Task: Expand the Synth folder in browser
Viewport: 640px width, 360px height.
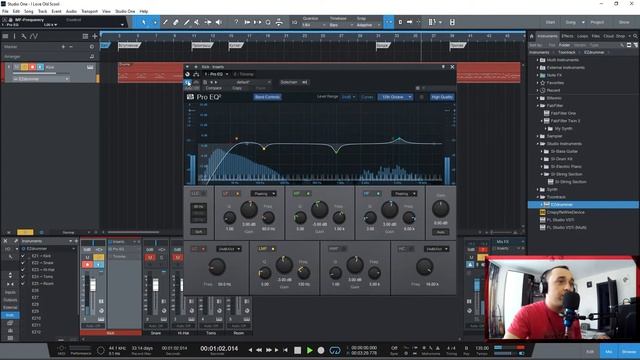Action: pos(538,189)
